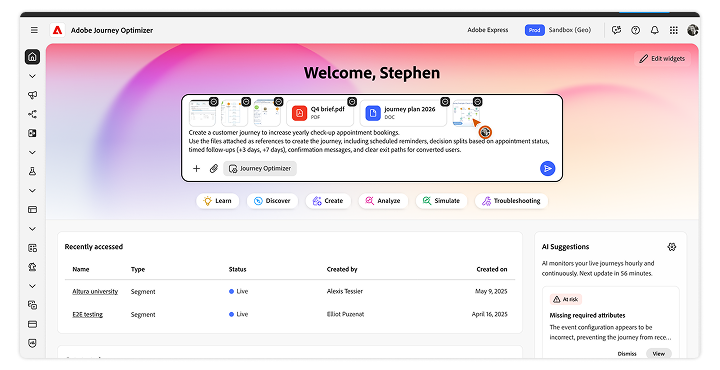This screenshot has height=370, width=720.
Task: Open the card sidebar icon
Action: coord(32,324)
